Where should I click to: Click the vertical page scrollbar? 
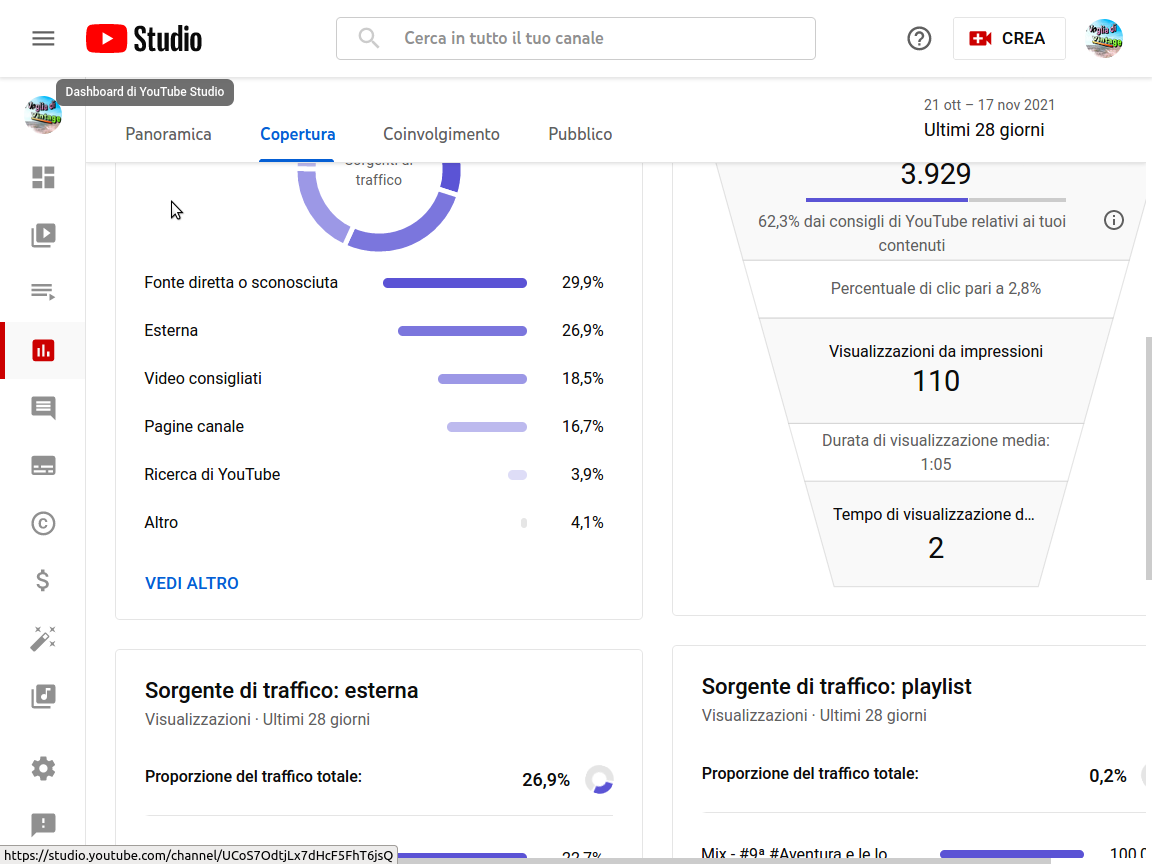tap(1148, 458)
